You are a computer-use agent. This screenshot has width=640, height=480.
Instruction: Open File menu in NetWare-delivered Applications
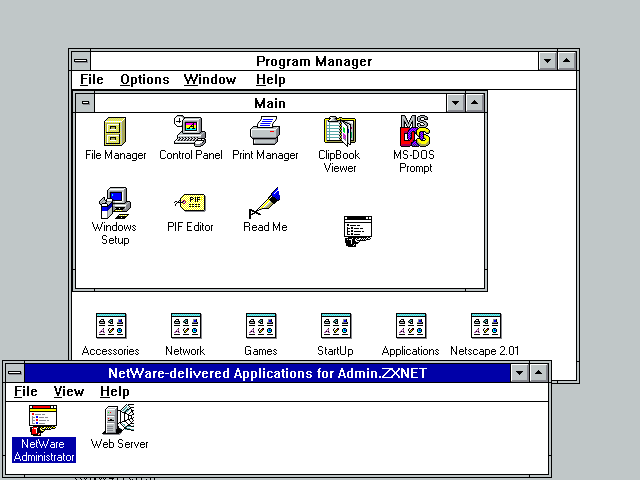click(x=25, y=391)
